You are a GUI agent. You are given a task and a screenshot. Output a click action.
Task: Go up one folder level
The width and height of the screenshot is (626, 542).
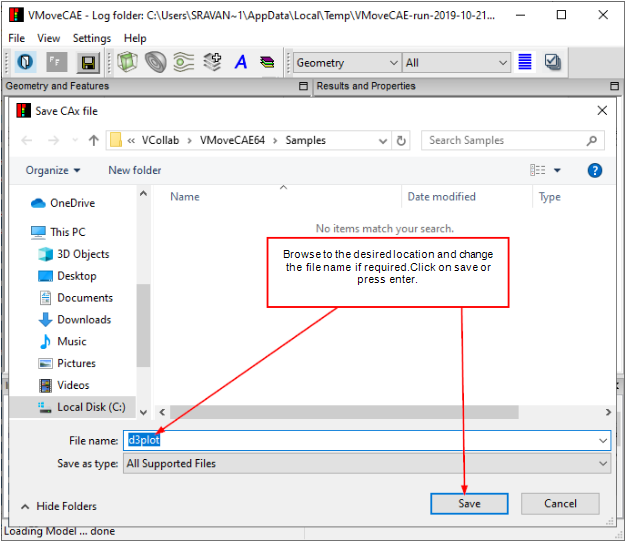(x=94, y=140)
